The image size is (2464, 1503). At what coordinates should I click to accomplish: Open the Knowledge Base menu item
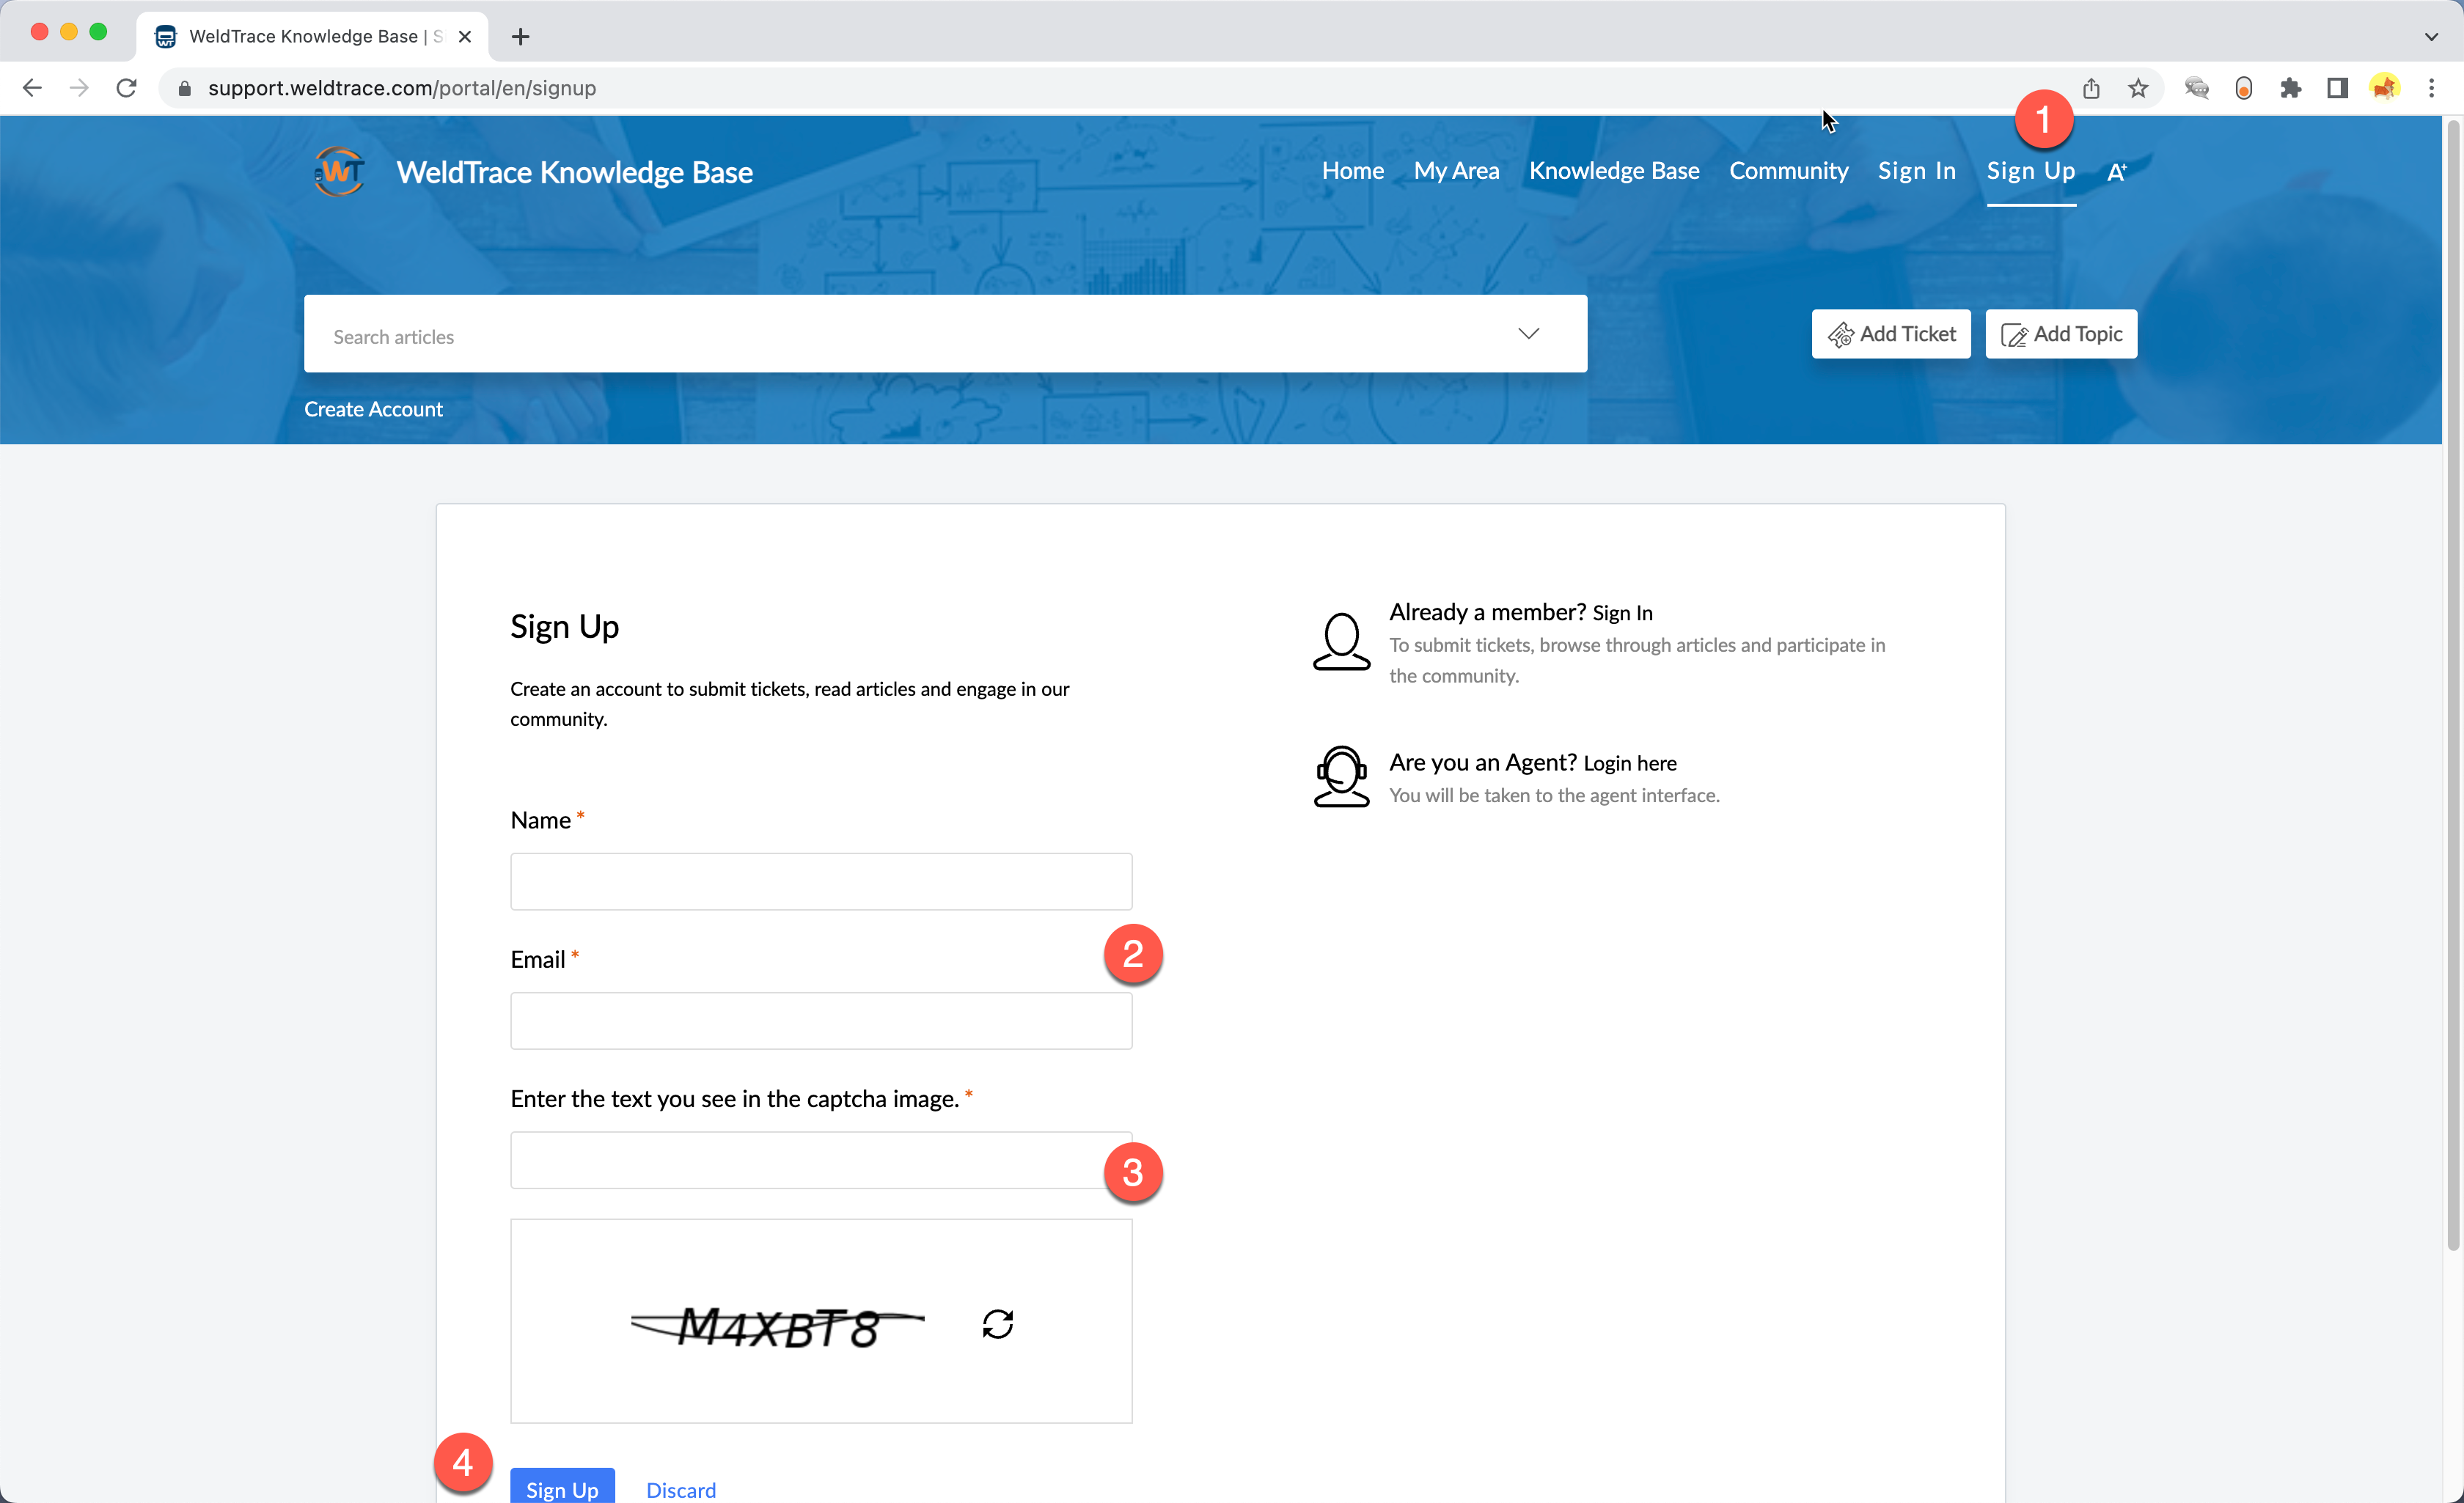click(x=1614, y=171)
